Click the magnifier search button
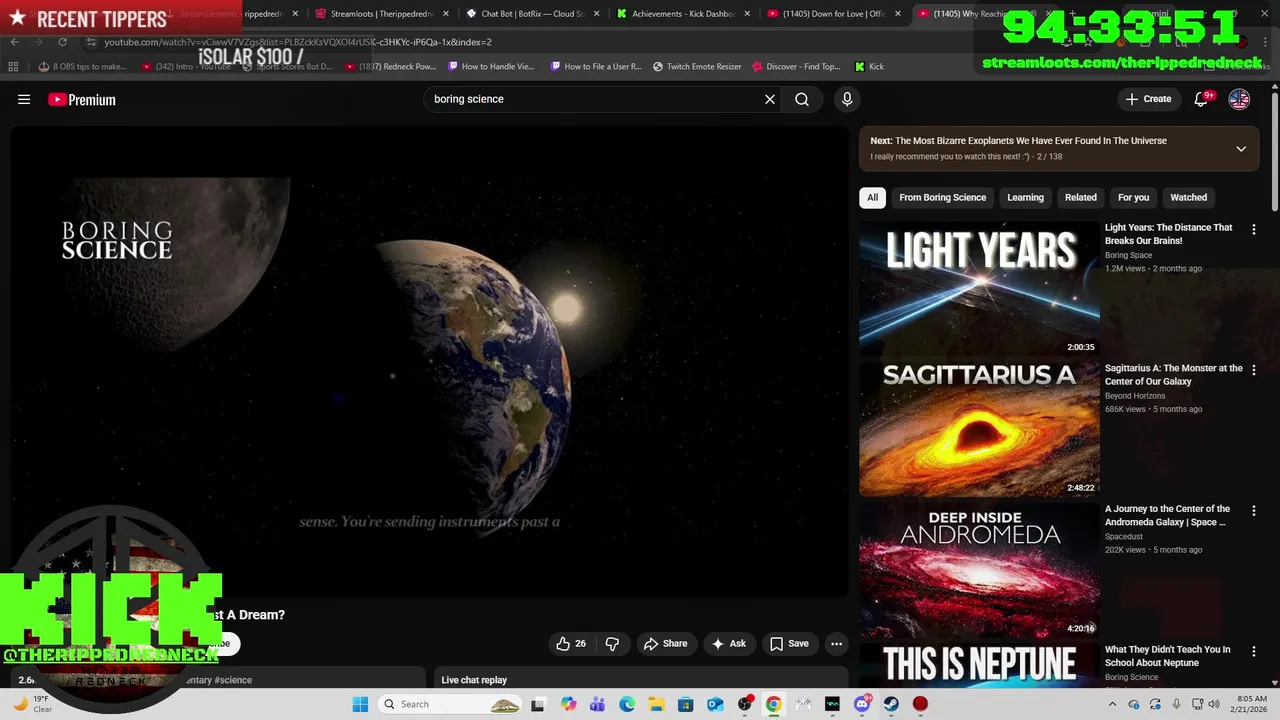The height and width of the screenshot is (720, 1280). tap(802, 99)
